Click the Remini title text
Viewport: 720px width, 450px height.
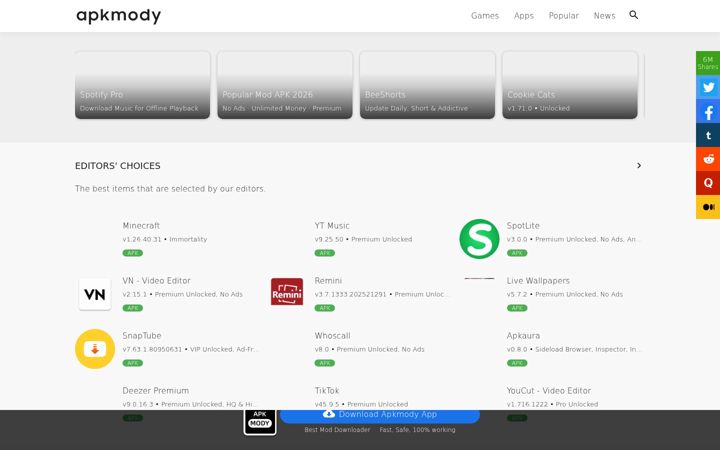[x=328, y=281]
